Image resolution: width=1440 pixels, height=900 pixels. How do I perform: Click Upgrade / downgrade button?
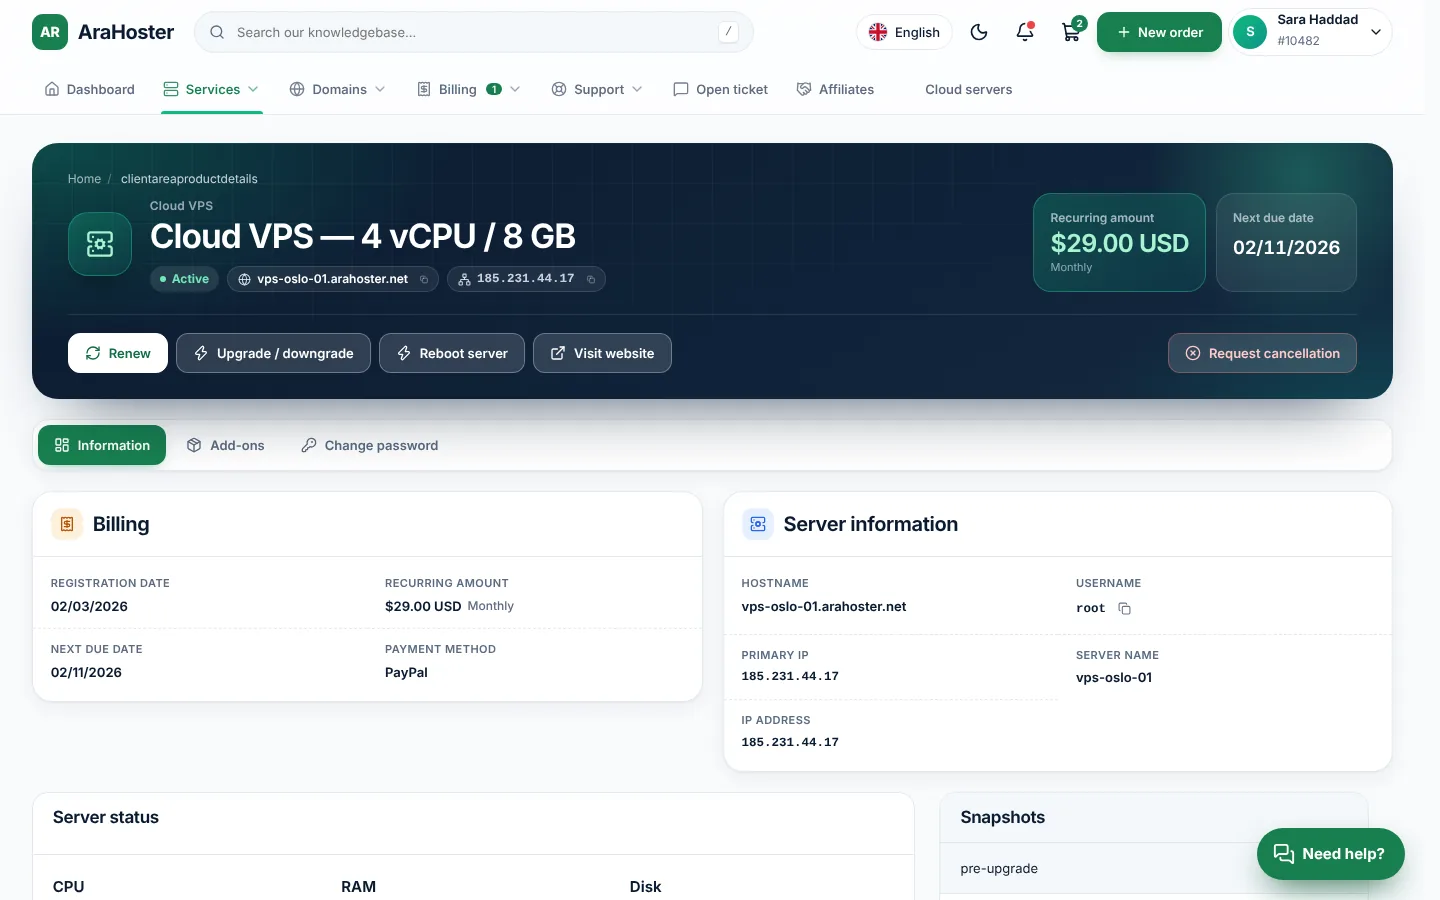pyautogui.click(x=273, y=353)
